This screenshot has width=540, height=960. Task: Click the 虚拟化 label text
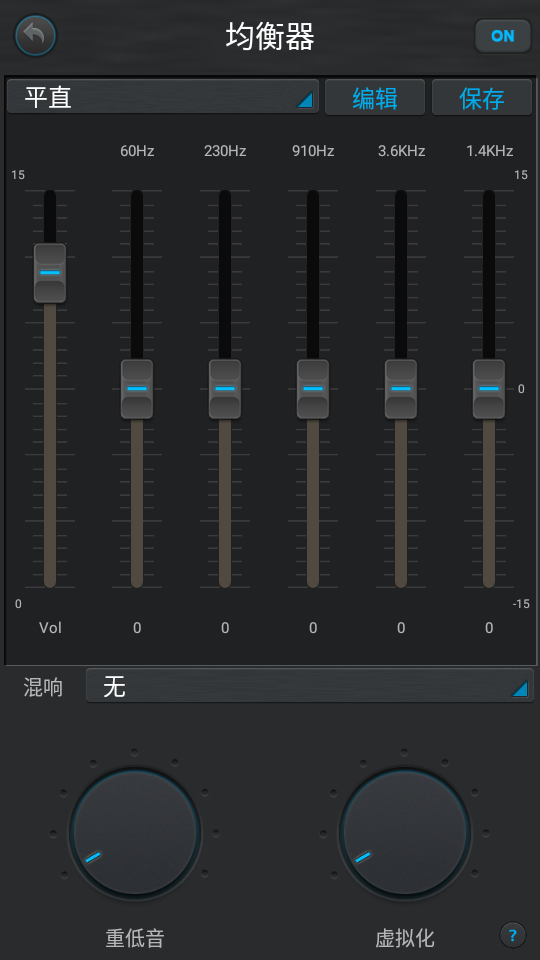click(405, 937)
